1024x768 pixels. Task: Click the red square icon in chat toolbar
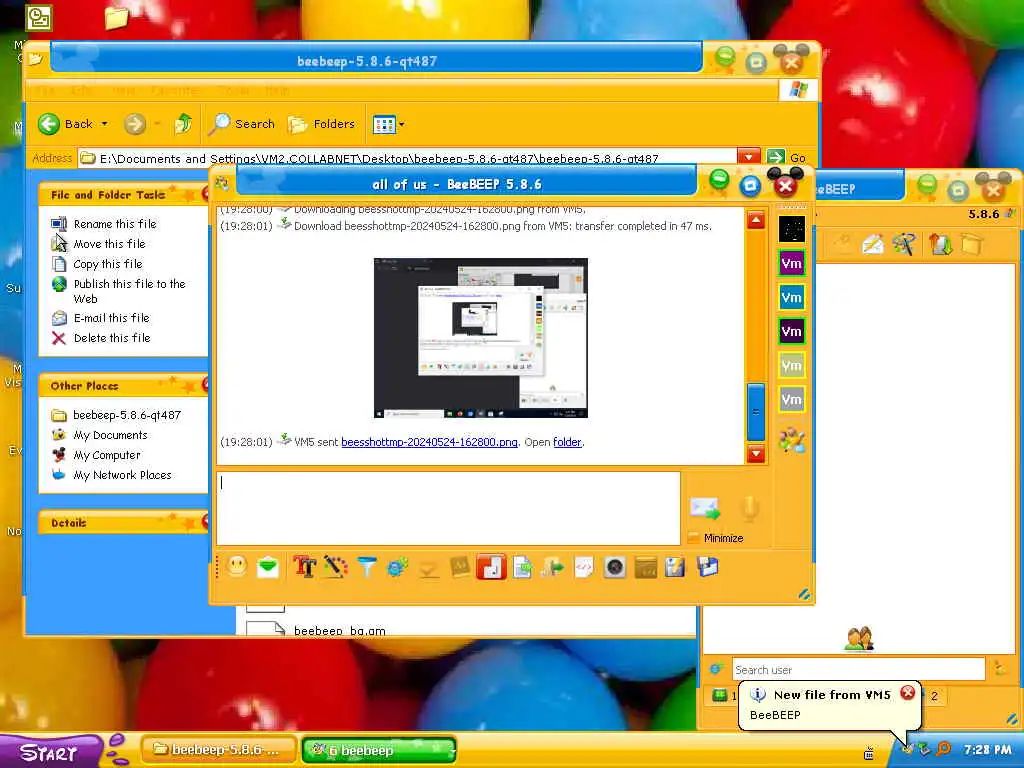tap(491, 567)
